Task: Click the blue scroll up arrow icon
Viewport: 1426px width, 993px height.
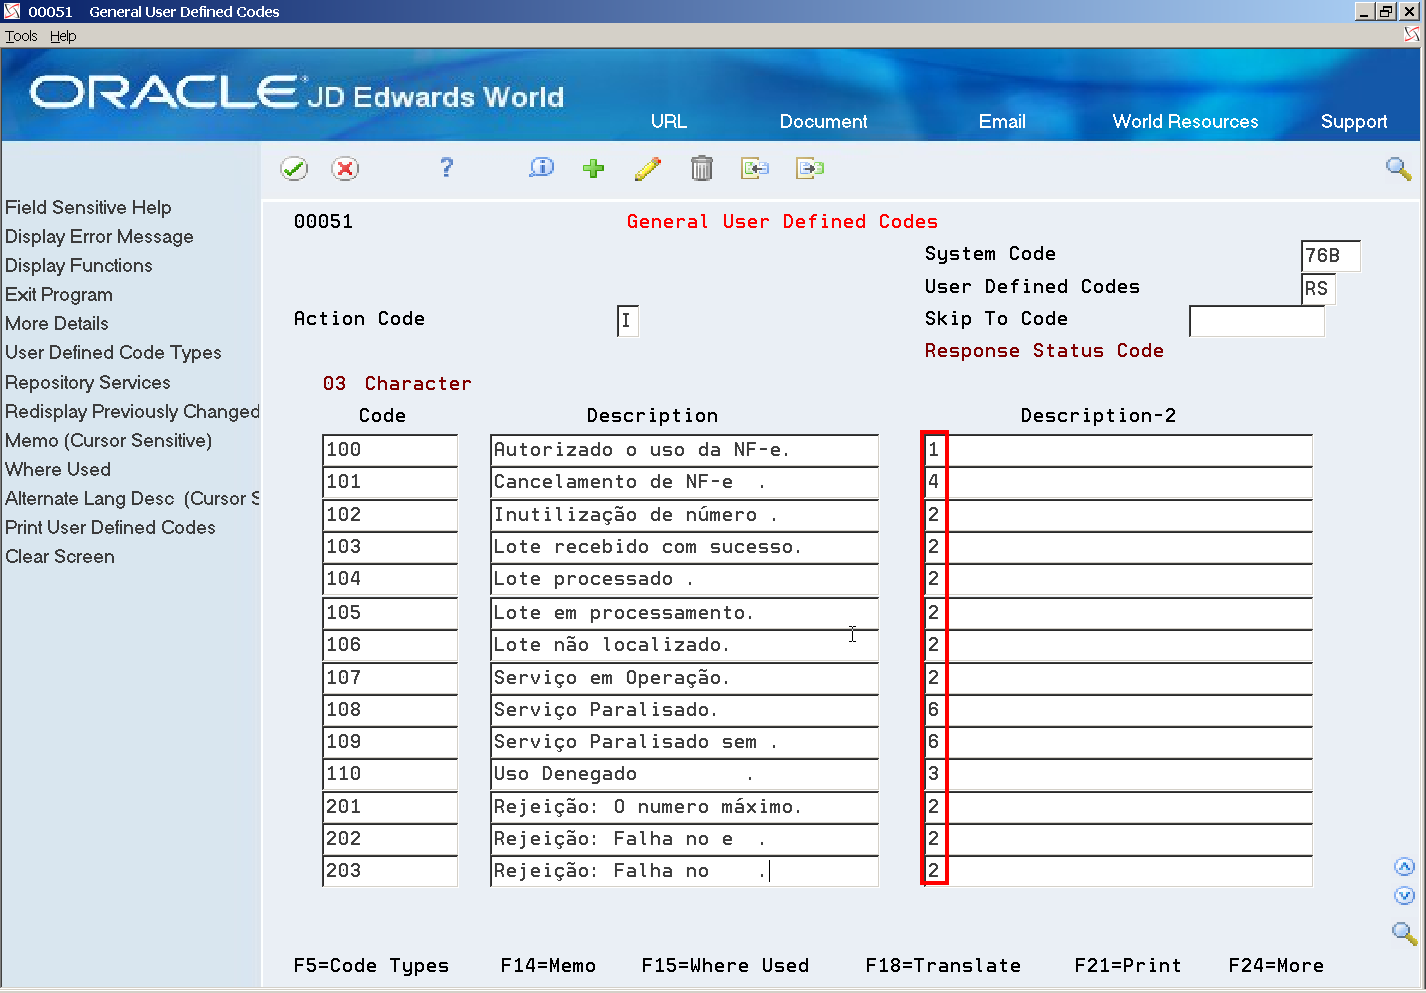Action: (x=1404, y=867)
